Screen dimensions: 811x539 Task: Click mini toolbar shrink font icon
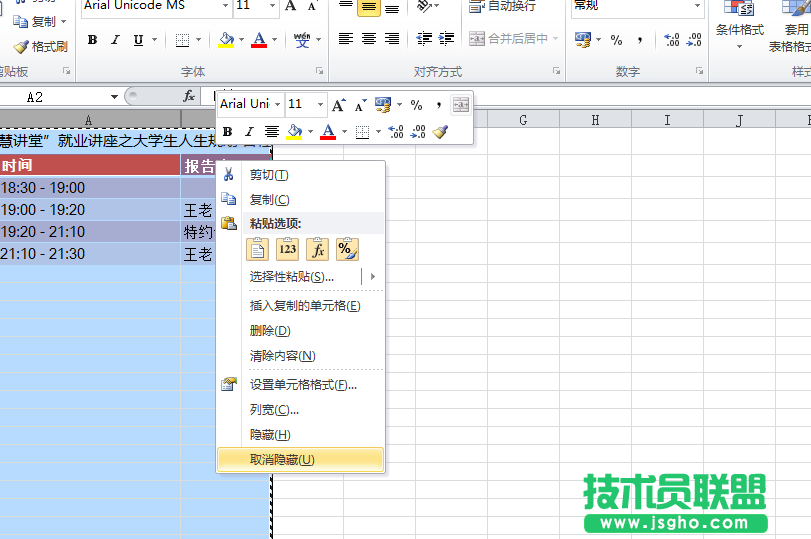(361, 105)
